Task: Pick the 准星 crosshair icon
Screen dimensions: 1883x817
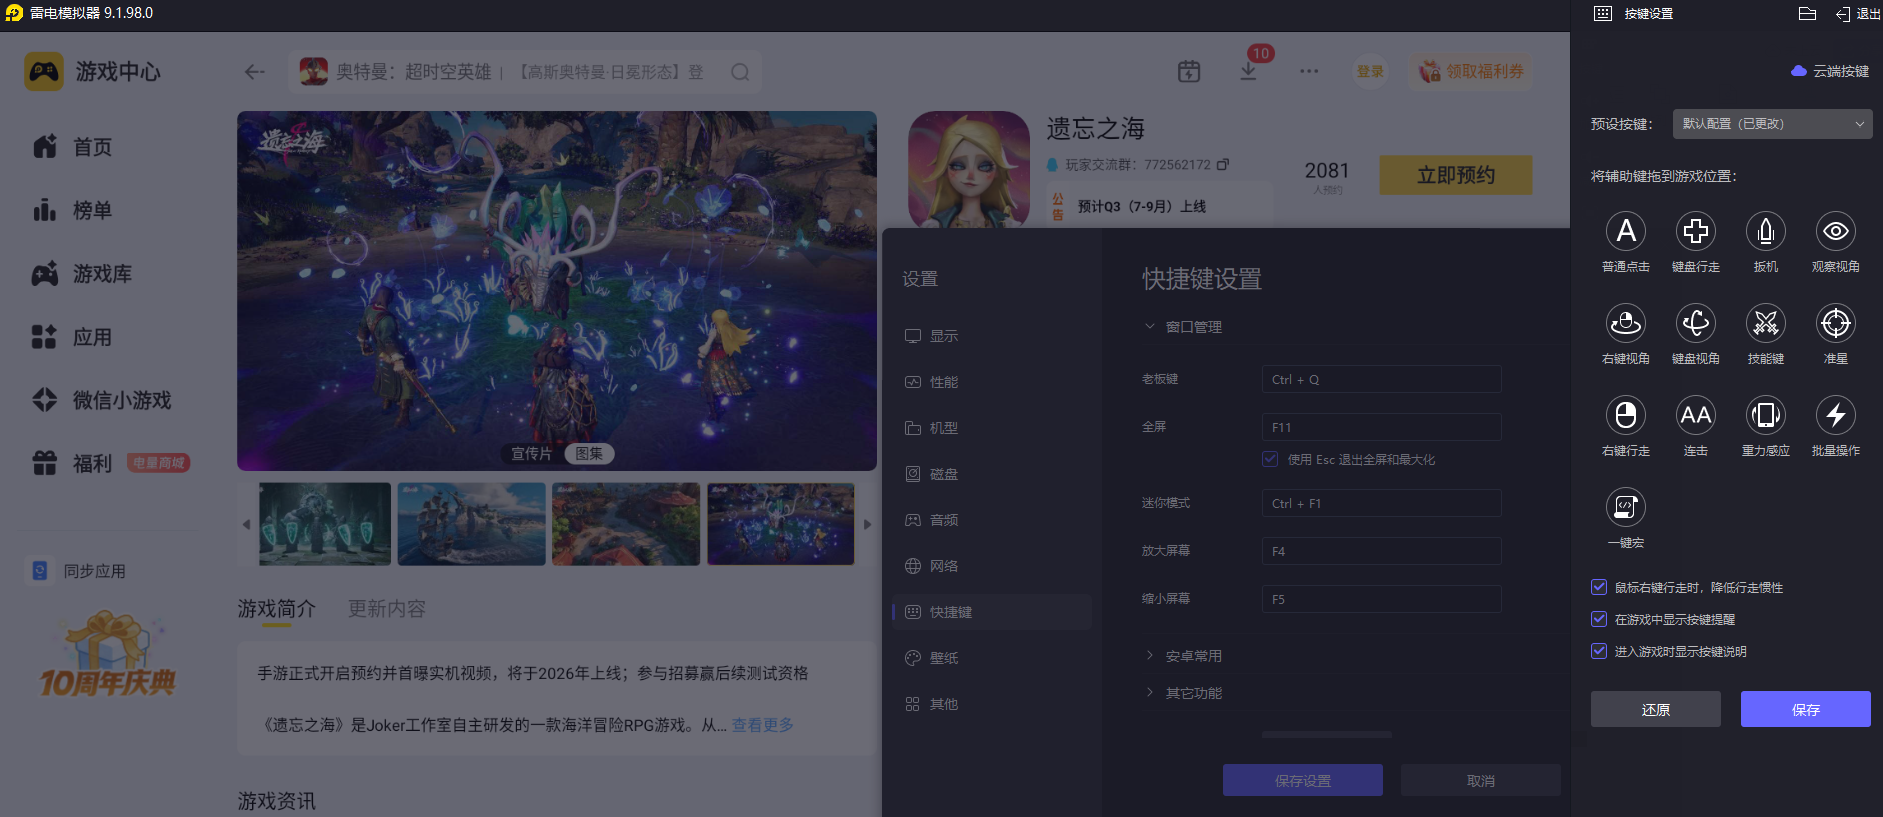Action: click(x=1836, y=323)
